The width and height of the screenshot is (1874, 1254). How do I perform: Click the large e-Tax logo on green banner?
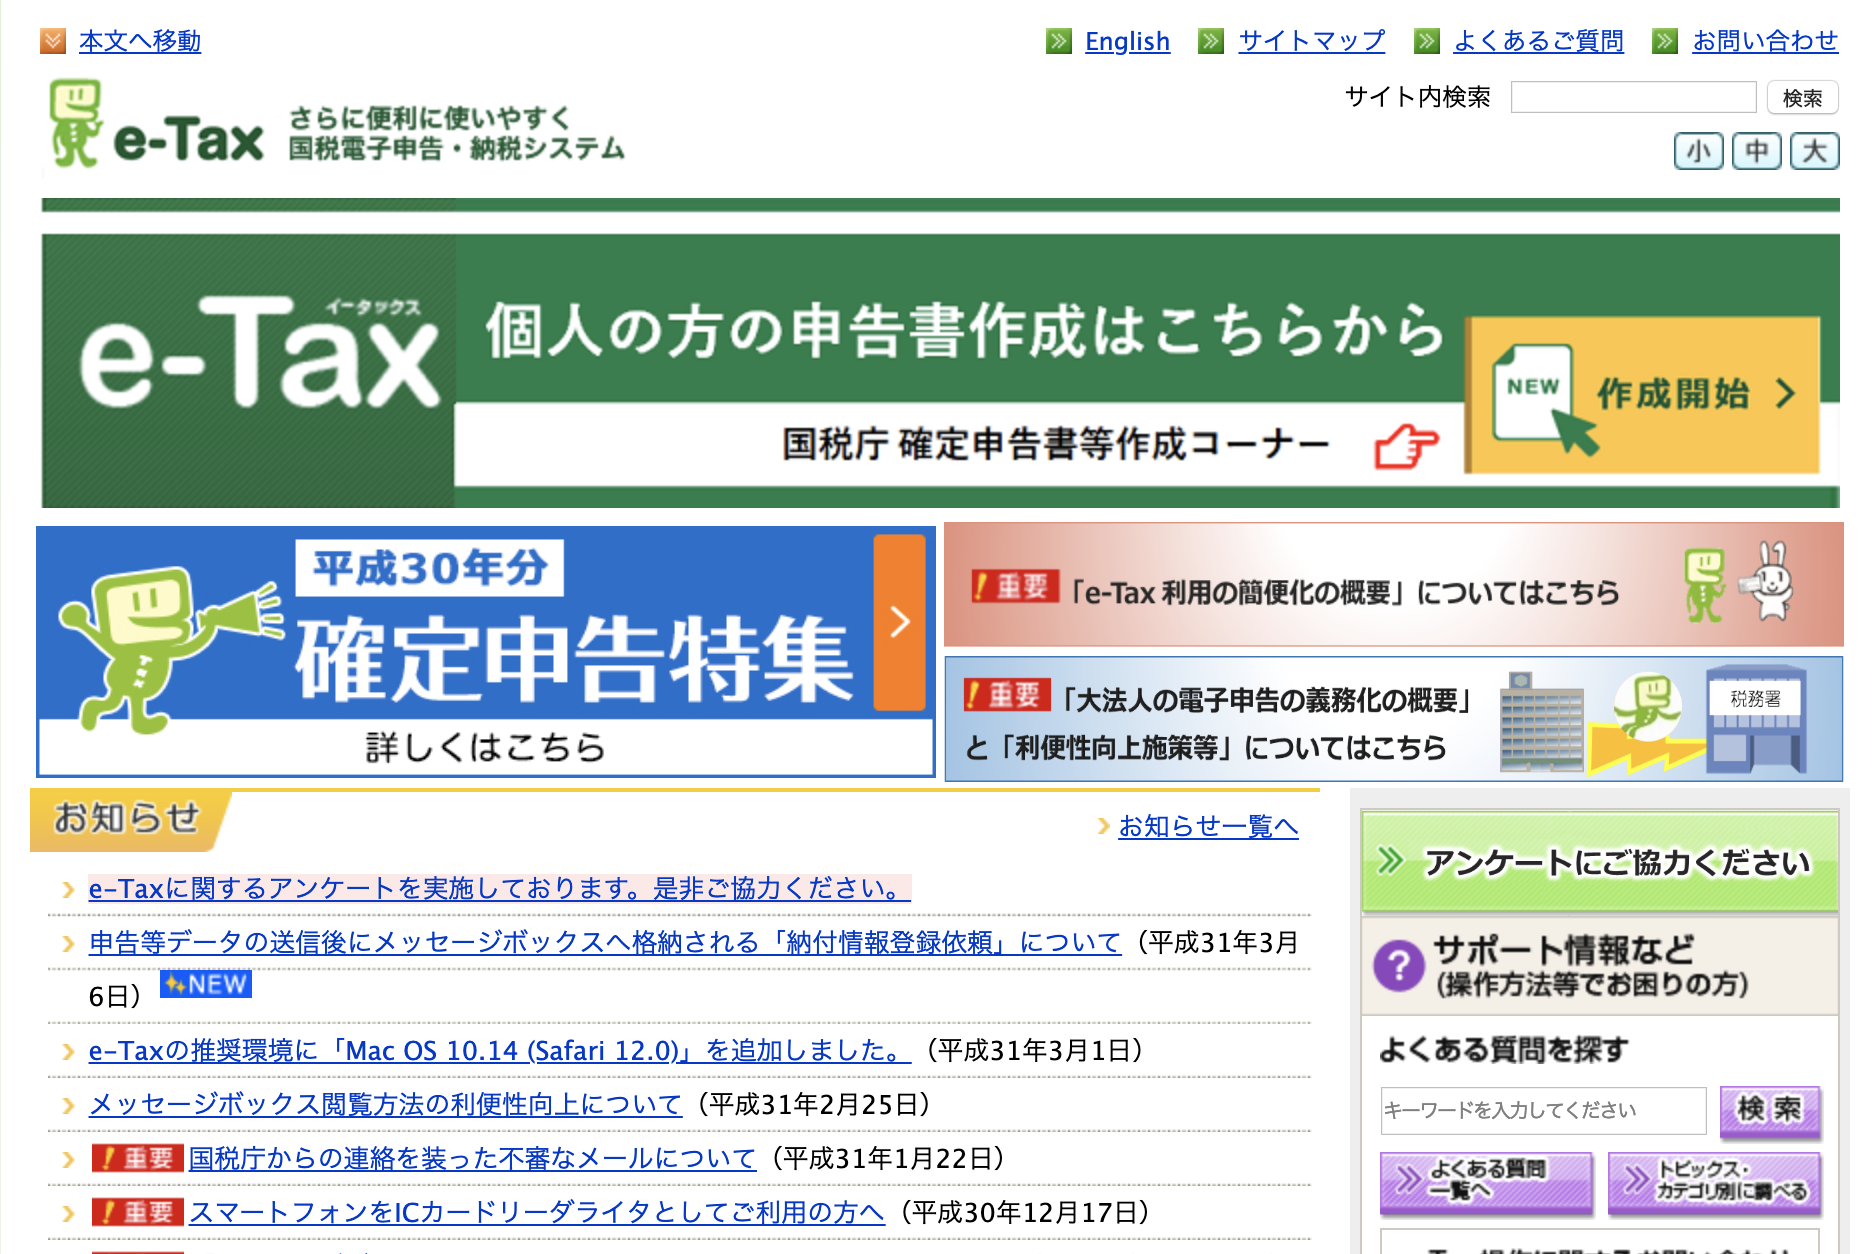(x=258, y=352)
